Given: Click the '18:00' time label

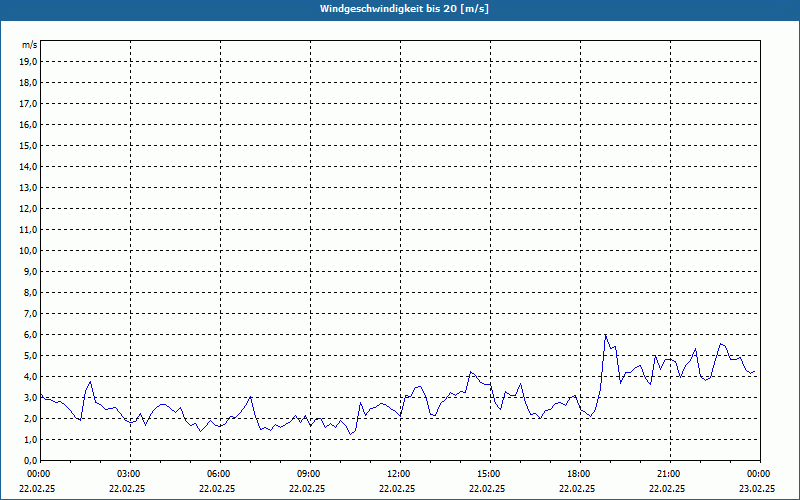Looking at the screenshot, I should (580, 474).
